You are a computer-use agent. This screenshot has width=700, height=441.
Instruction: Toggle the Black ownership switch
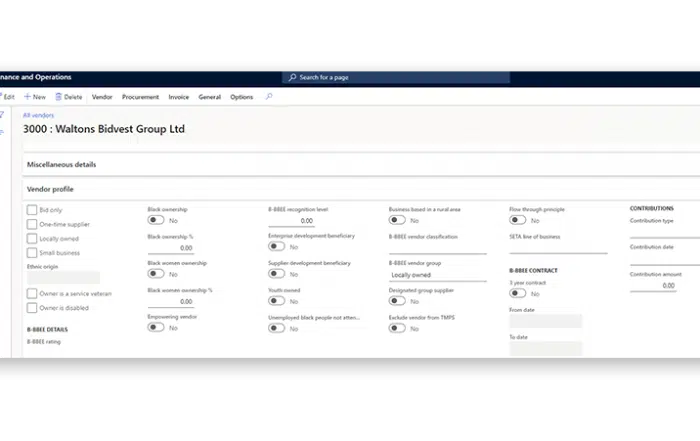pyautogui.click(x=156, y=220)
